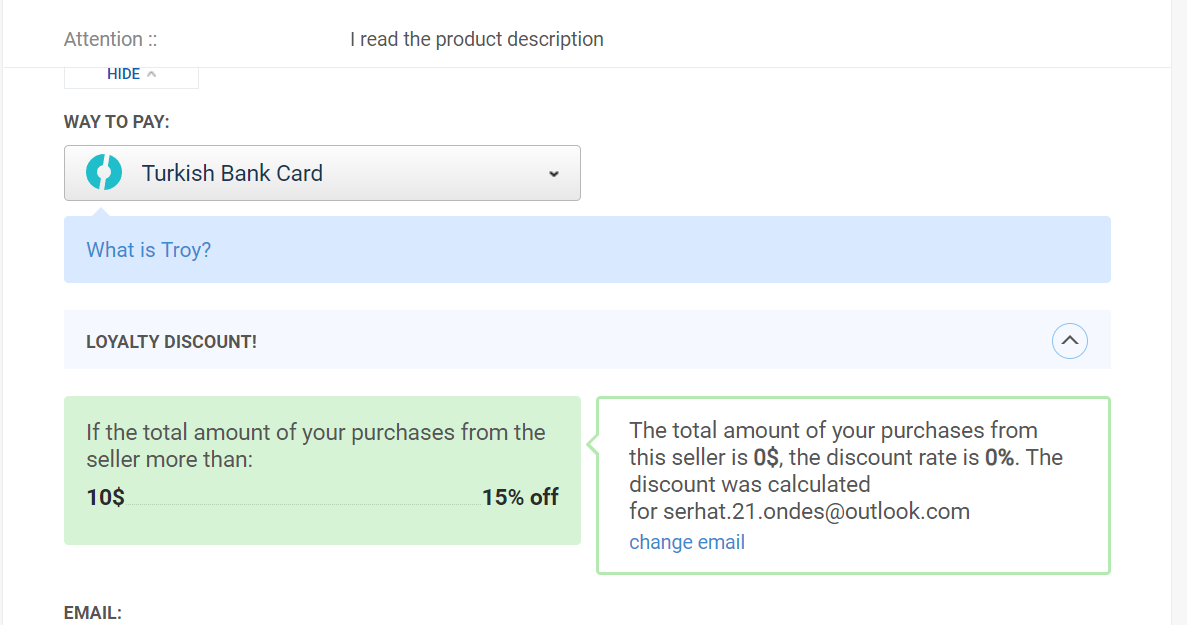1187x625 pixels.
Task: Click the 'change email' link
Action: pos(686,542)
